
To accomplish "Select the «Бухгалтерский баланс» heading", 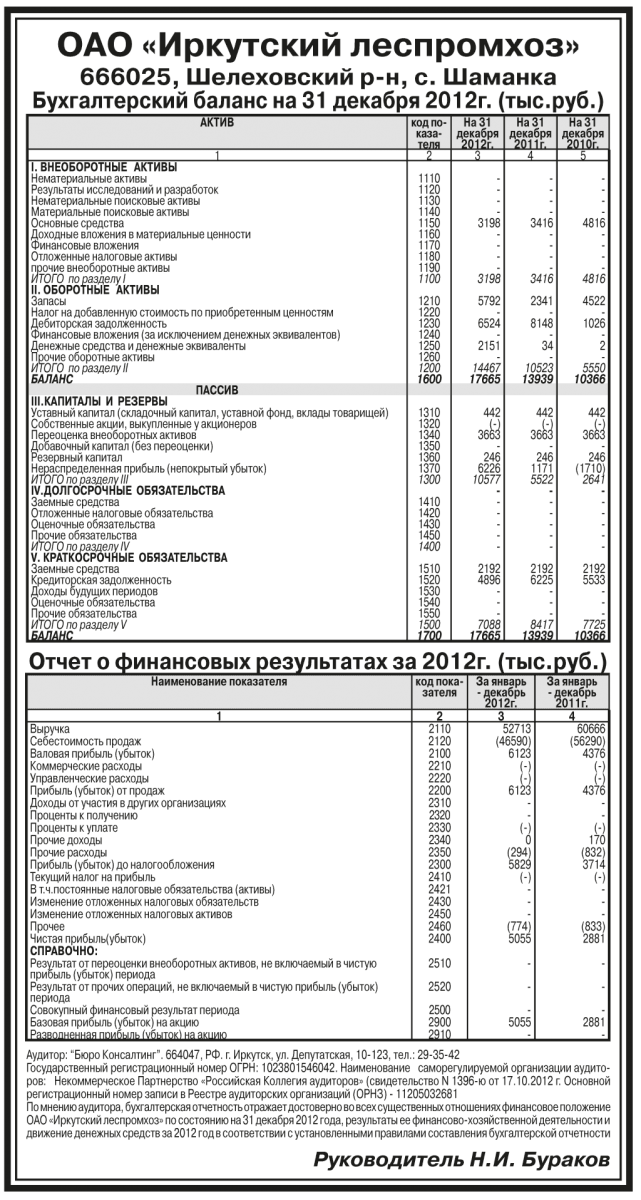I will click(x=318, y=101).
